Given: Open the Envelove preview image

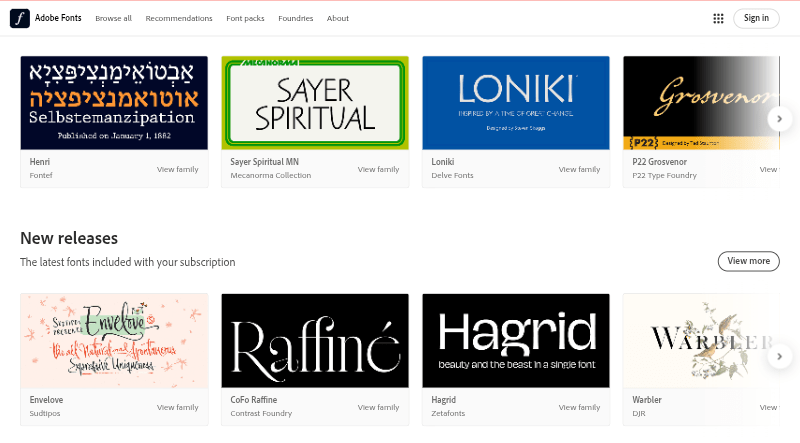Looking at the screenshot, I should (114, 340).
